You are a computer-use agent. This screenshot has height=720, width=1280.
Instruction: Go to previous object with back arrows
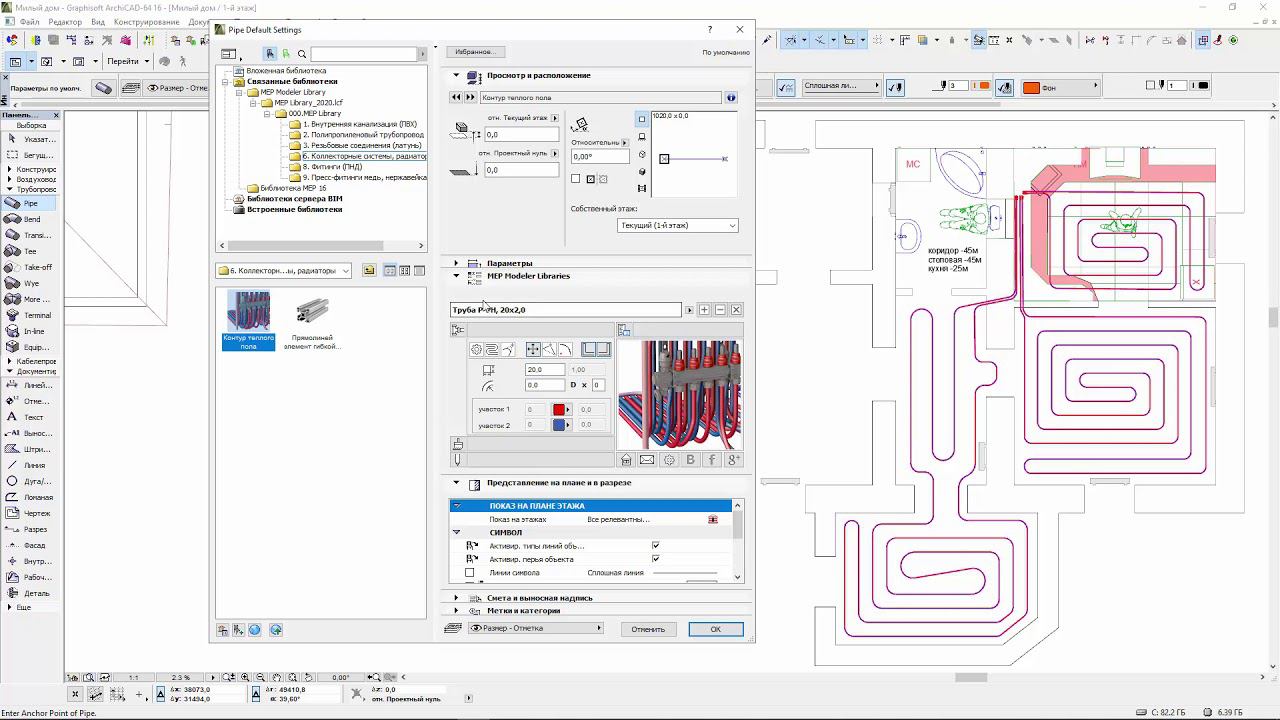click(456, 98)
